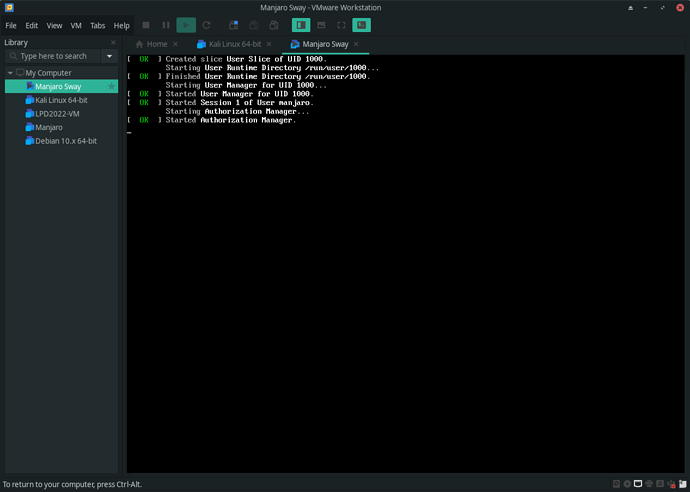This screenshot has height=492, width=690.
Task: Open the Snapshot Manager icon
Action: pos(274,26)
